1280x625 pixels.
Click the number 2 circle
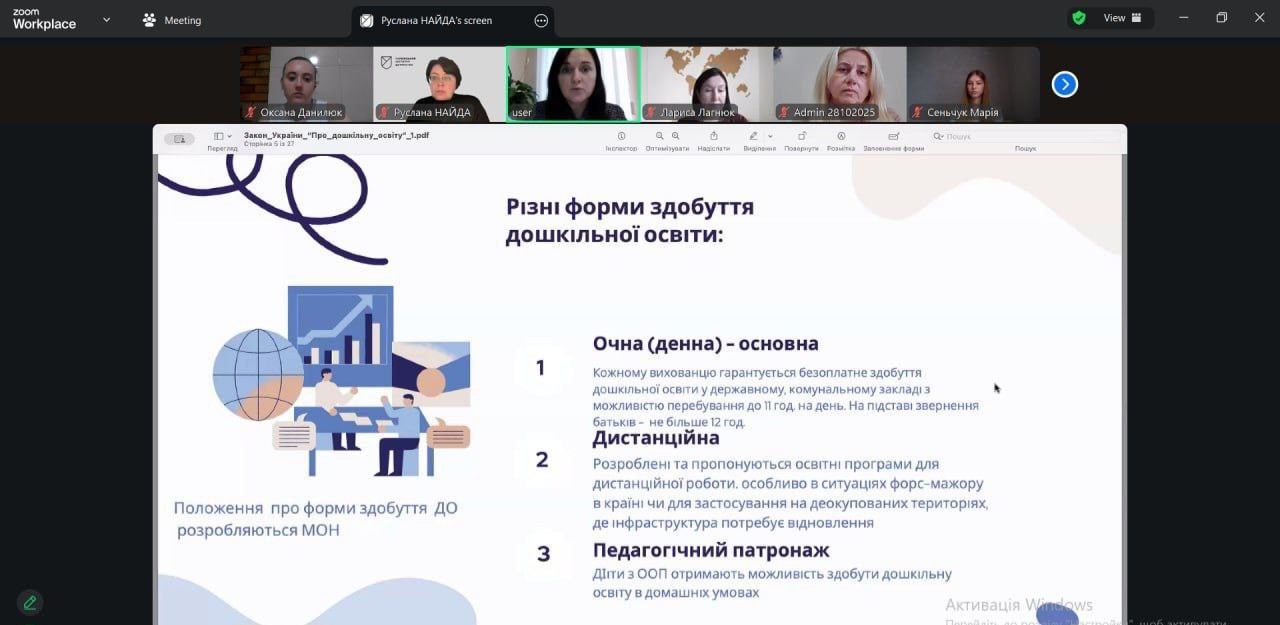point(542,460)
